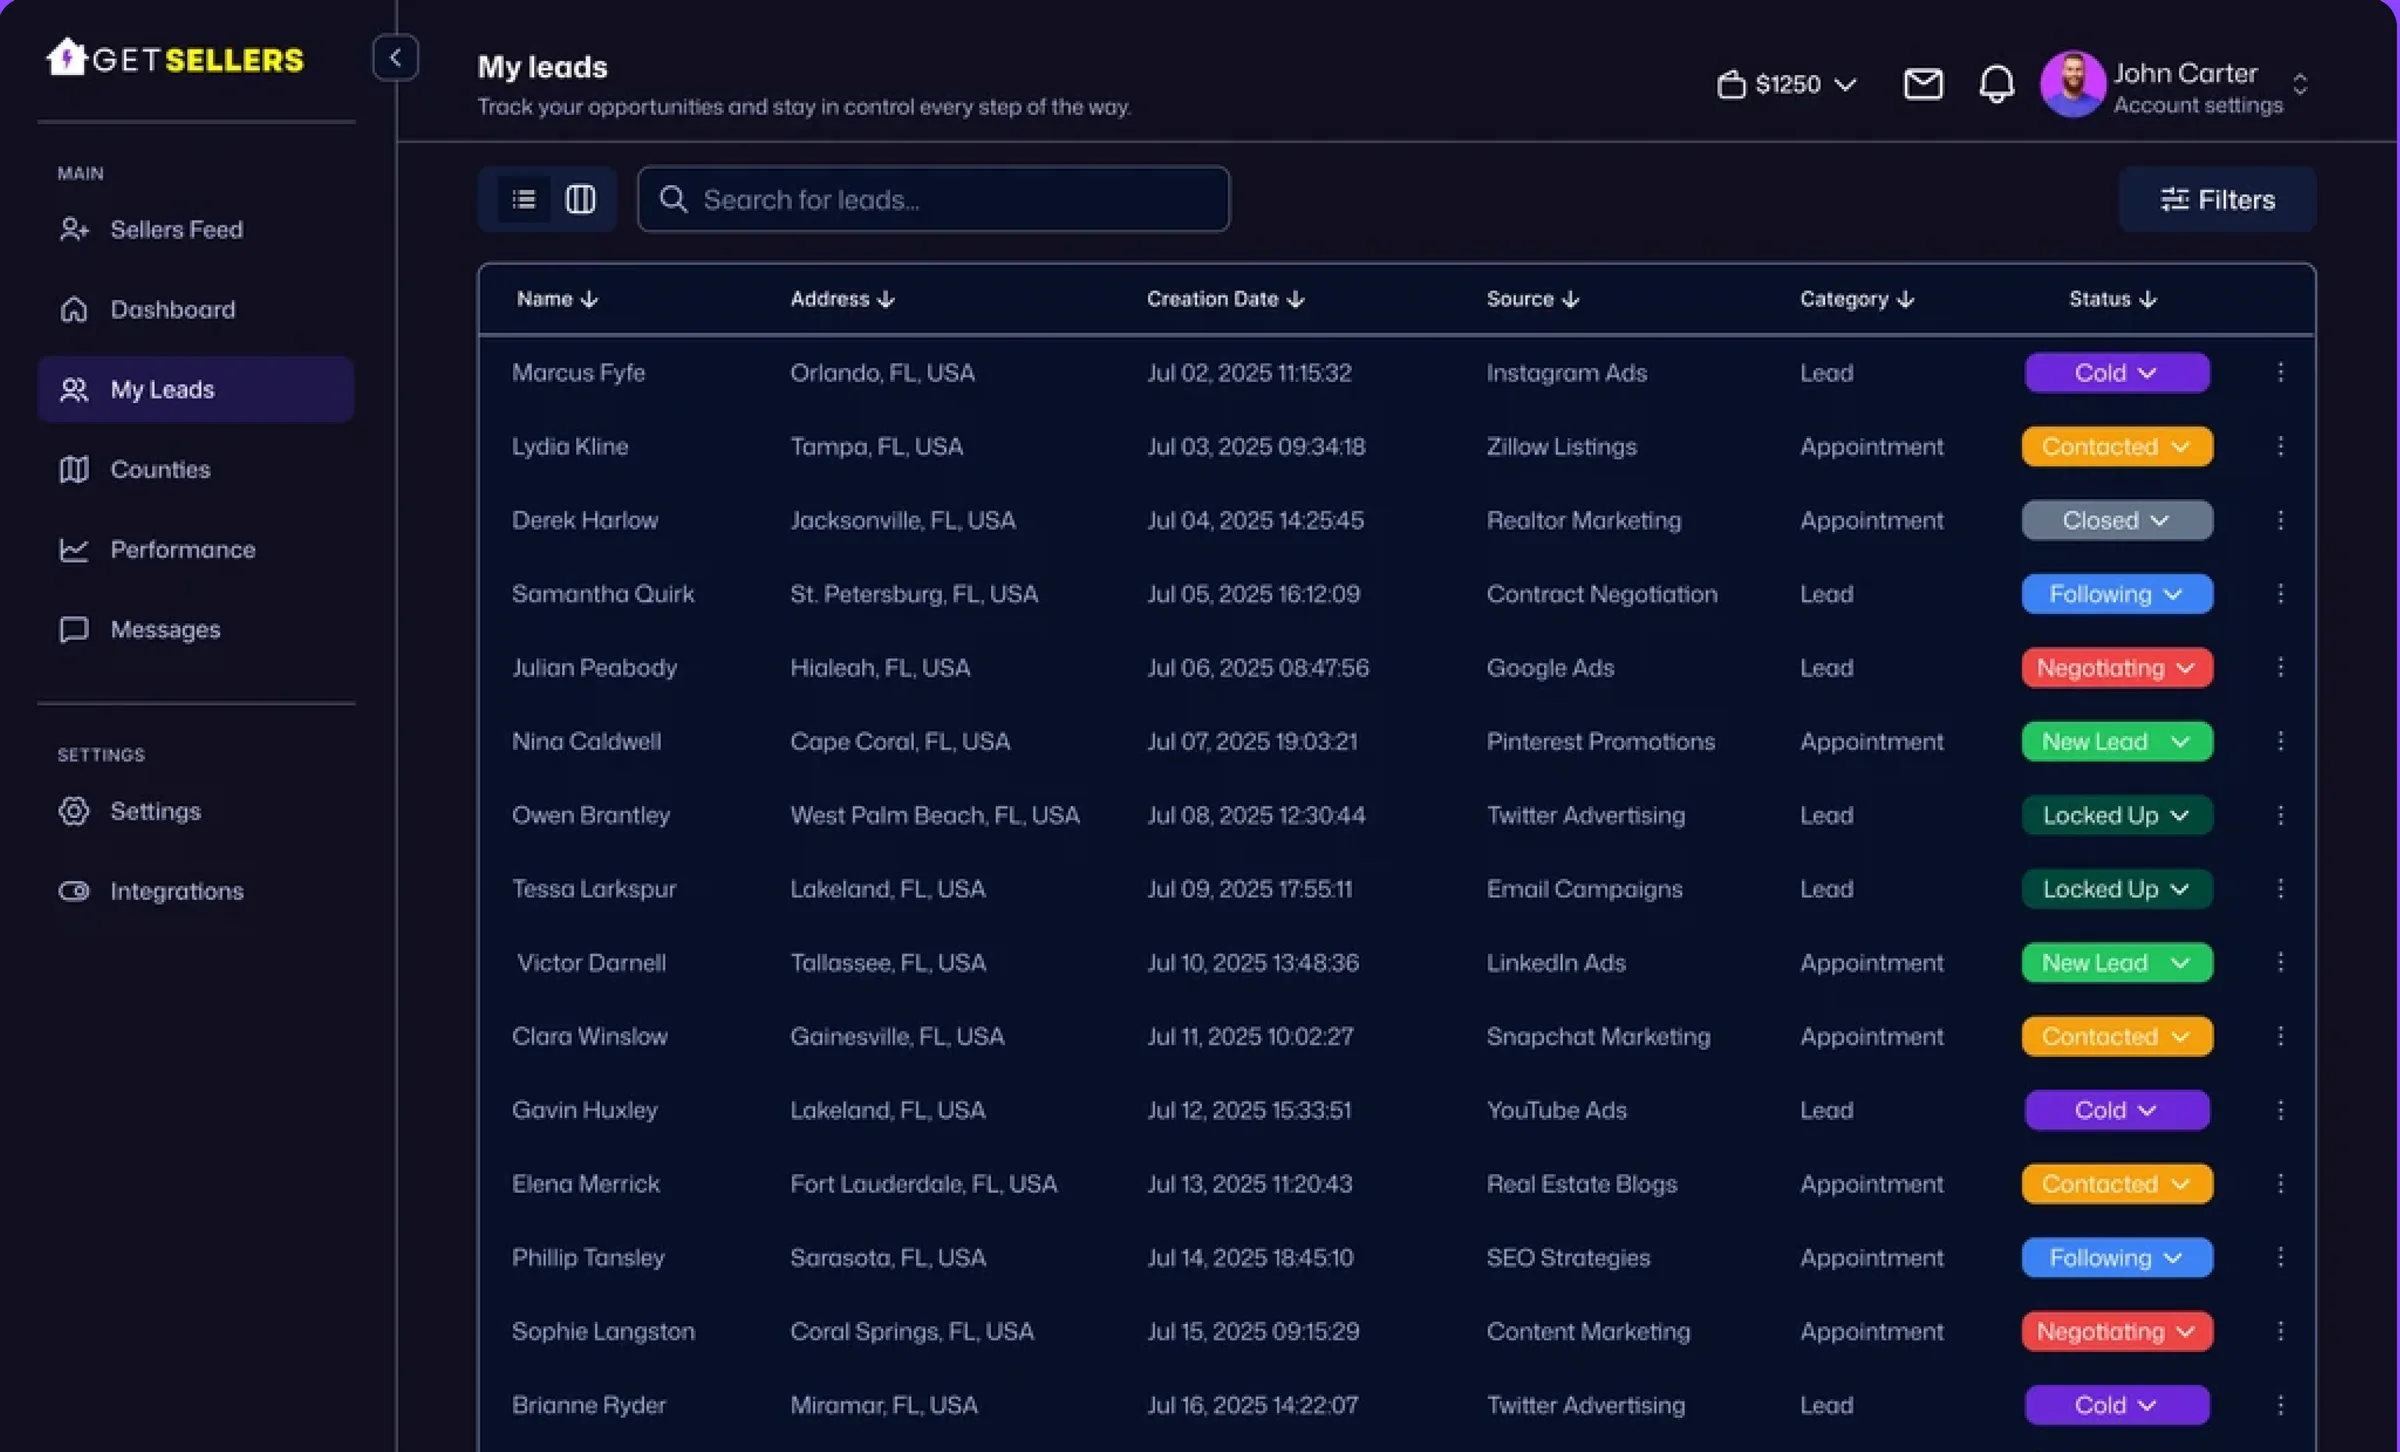Sort by Status column arrow
Screen dimensions: 2400x1452
[x=2148, y=299]
